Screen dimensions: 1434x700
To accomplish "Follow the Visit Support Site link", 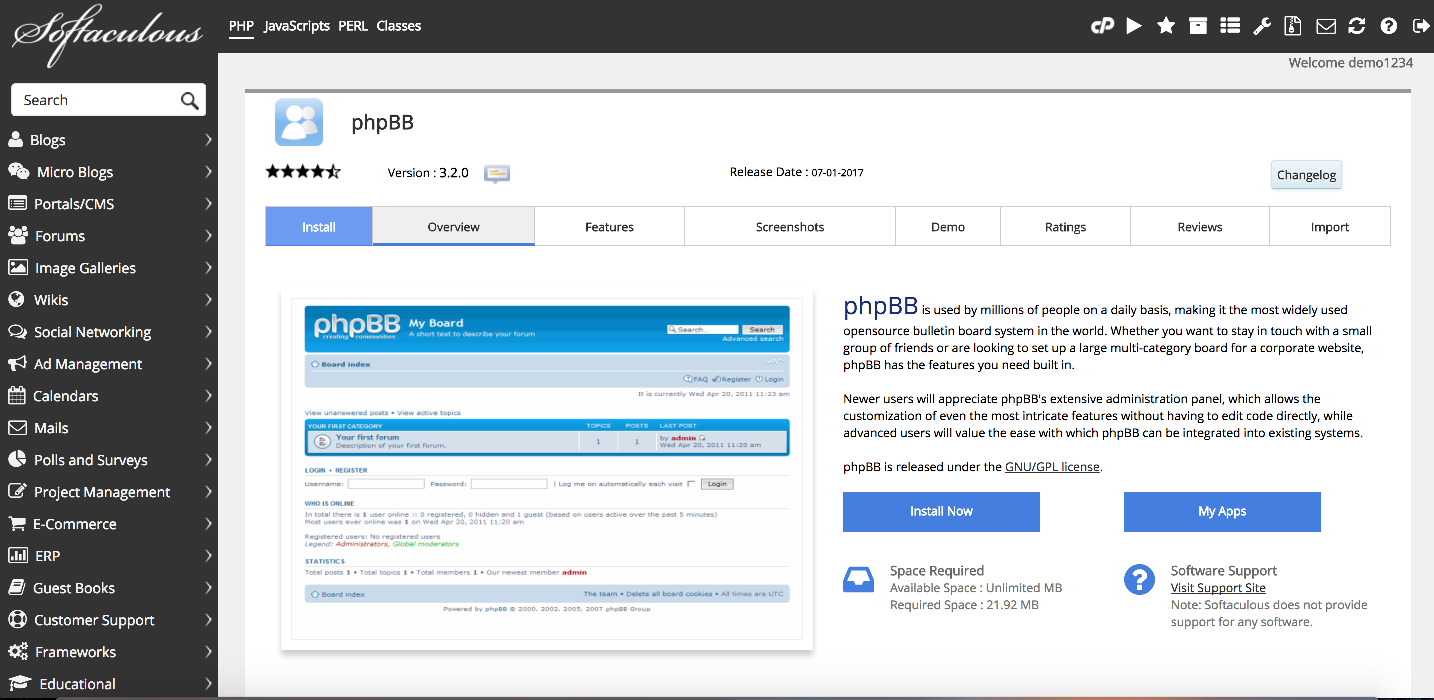I will point(1218,588).
